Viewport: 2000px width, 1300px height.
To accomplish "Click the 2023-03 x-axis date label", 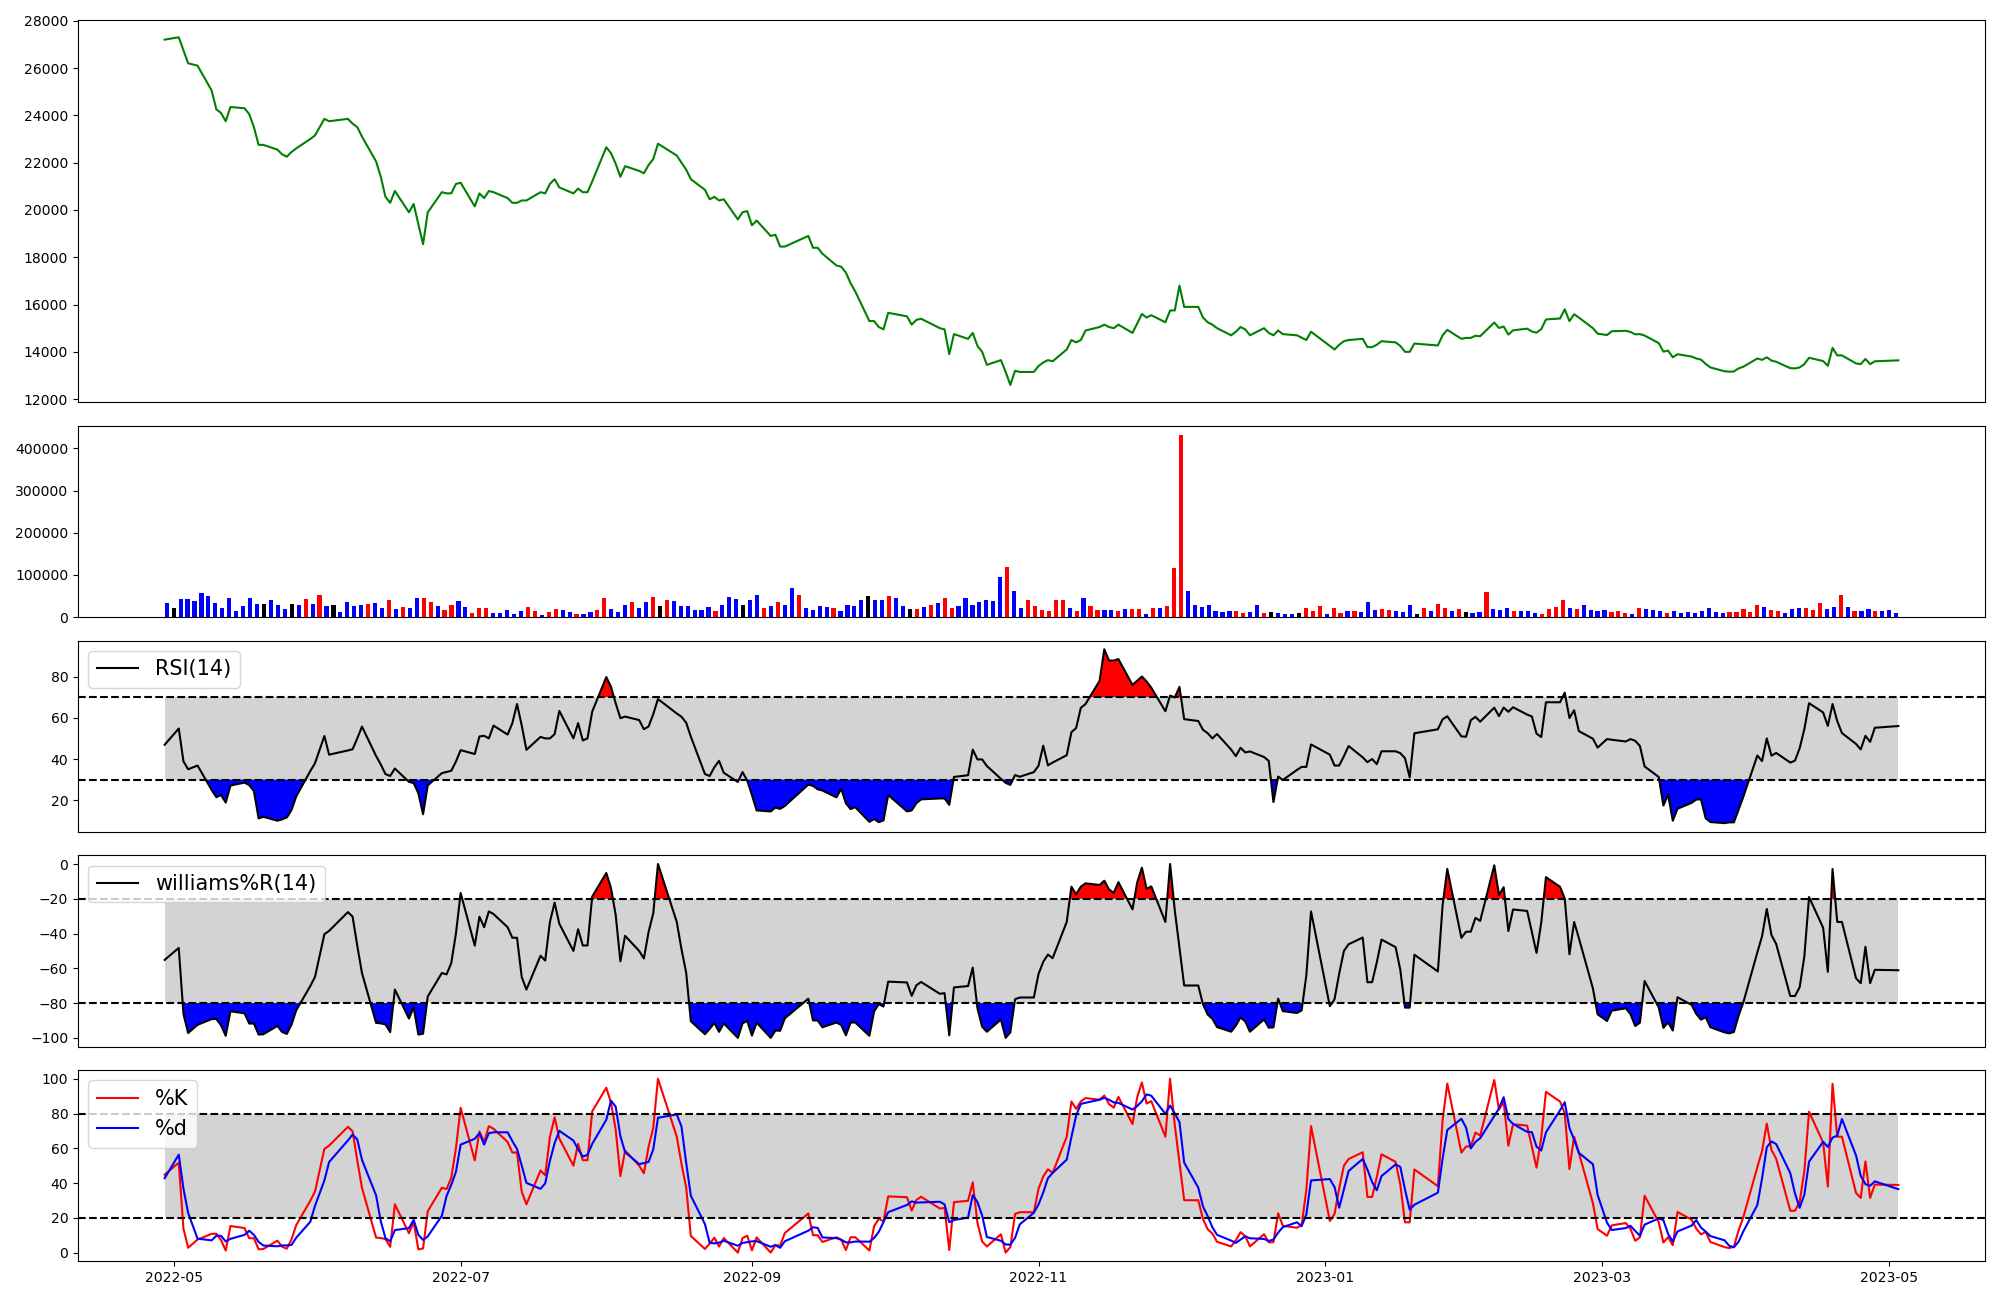I will [x=1603, y=1277].
